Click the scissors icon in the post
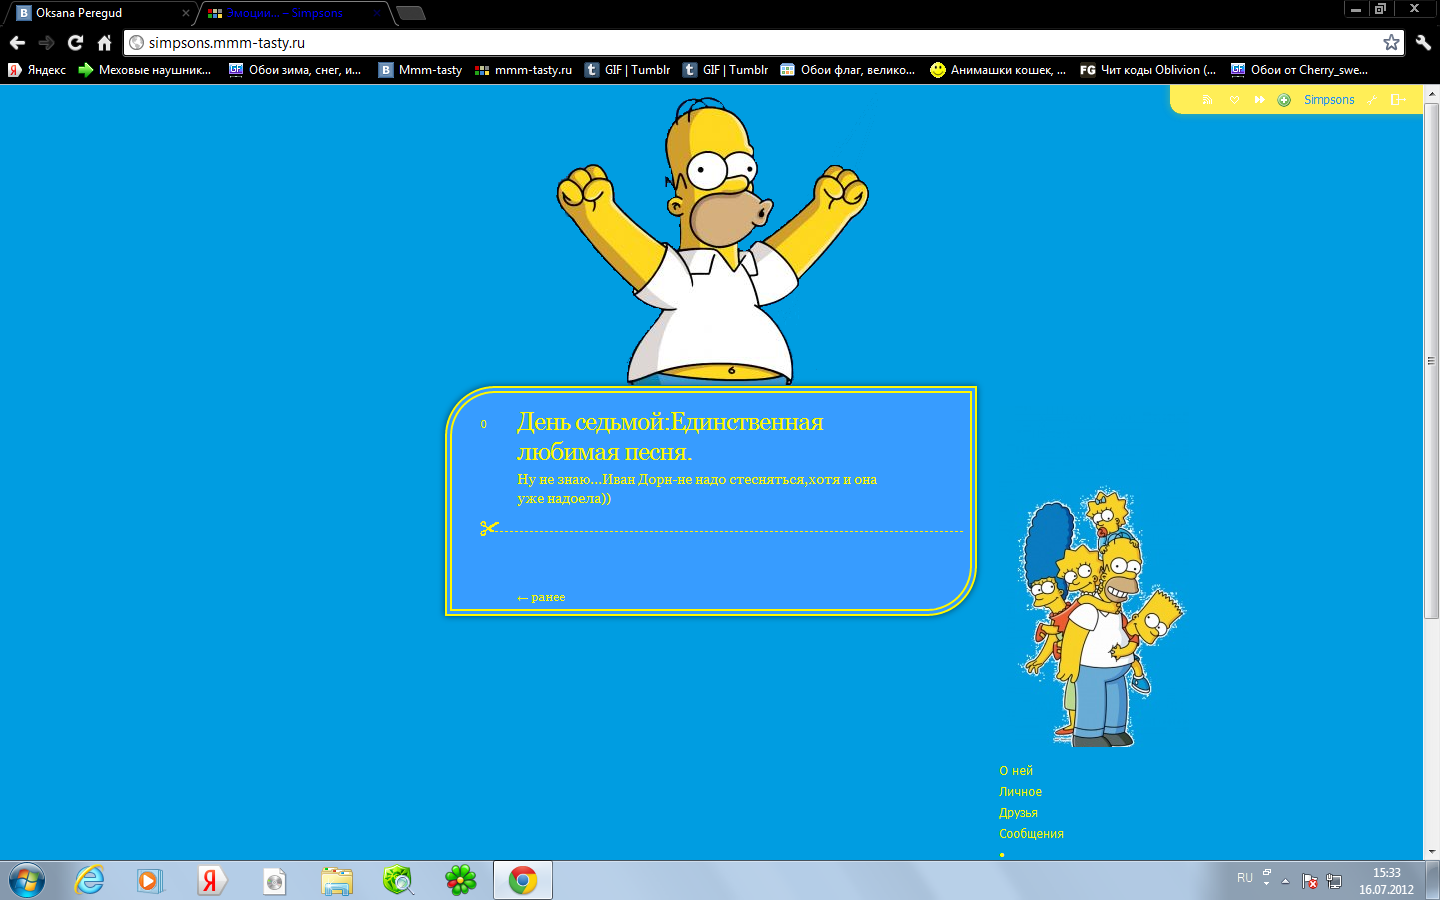 [488, 528]
